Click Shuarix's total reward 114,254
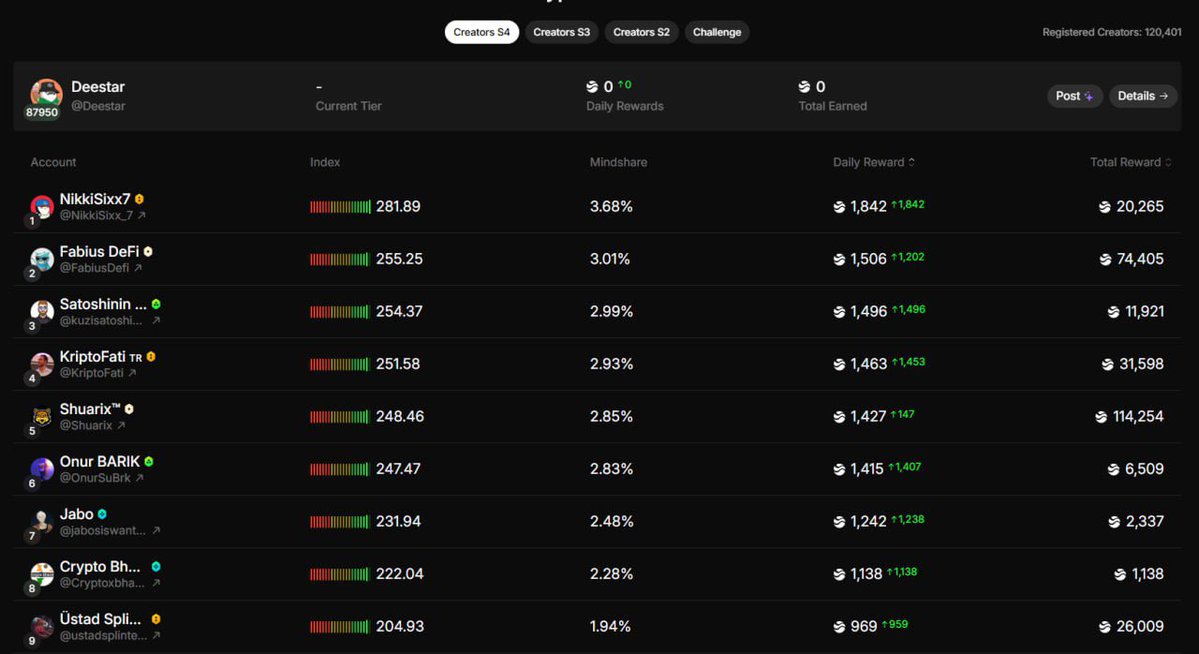Image resolution: width=1199 pixels, height=654 pixels. point(1138,417)
